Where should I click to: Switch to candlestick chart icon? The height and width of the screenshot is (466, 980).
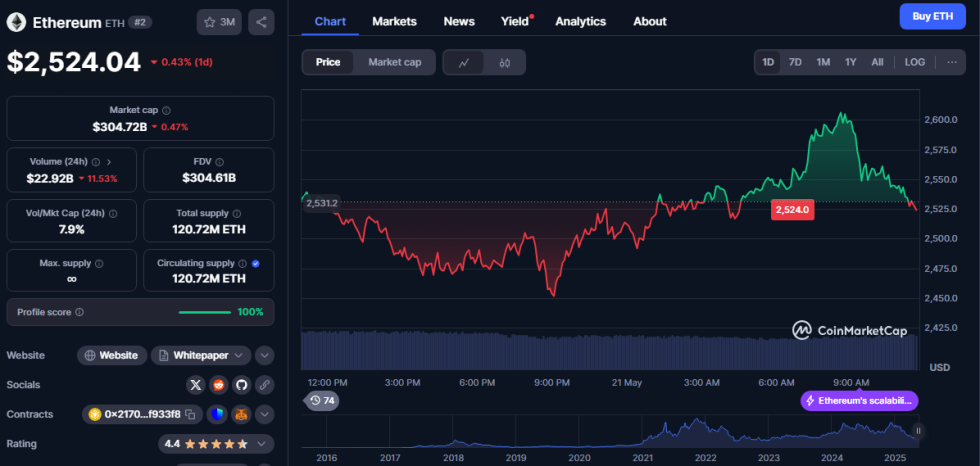click(505, 62)
